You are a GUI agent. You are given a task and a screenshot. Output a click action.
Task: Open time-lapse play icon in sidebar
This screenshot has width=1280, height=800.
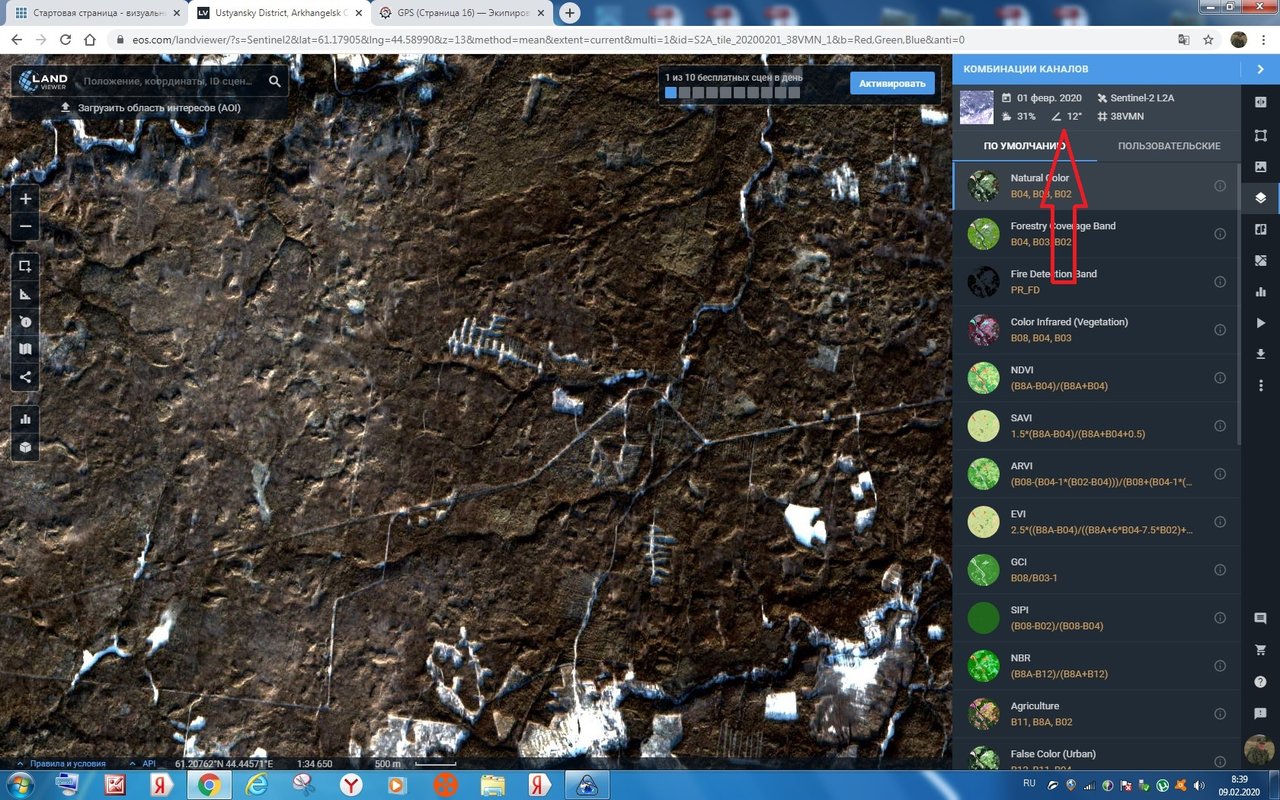(1260, 323)
